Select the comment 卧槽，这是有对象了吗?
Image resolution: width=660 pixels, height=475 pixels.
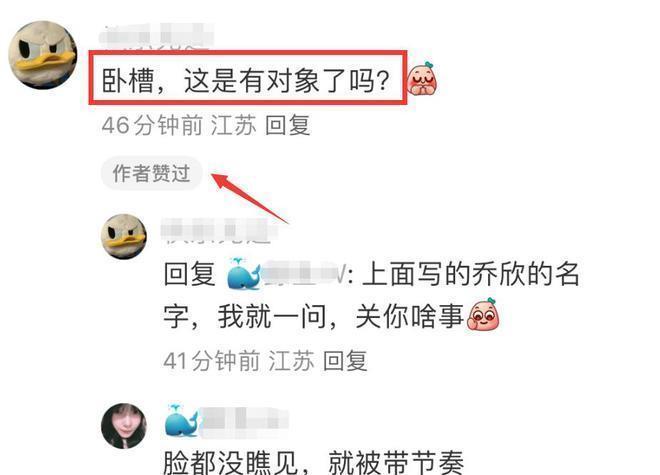click(246, 80)
